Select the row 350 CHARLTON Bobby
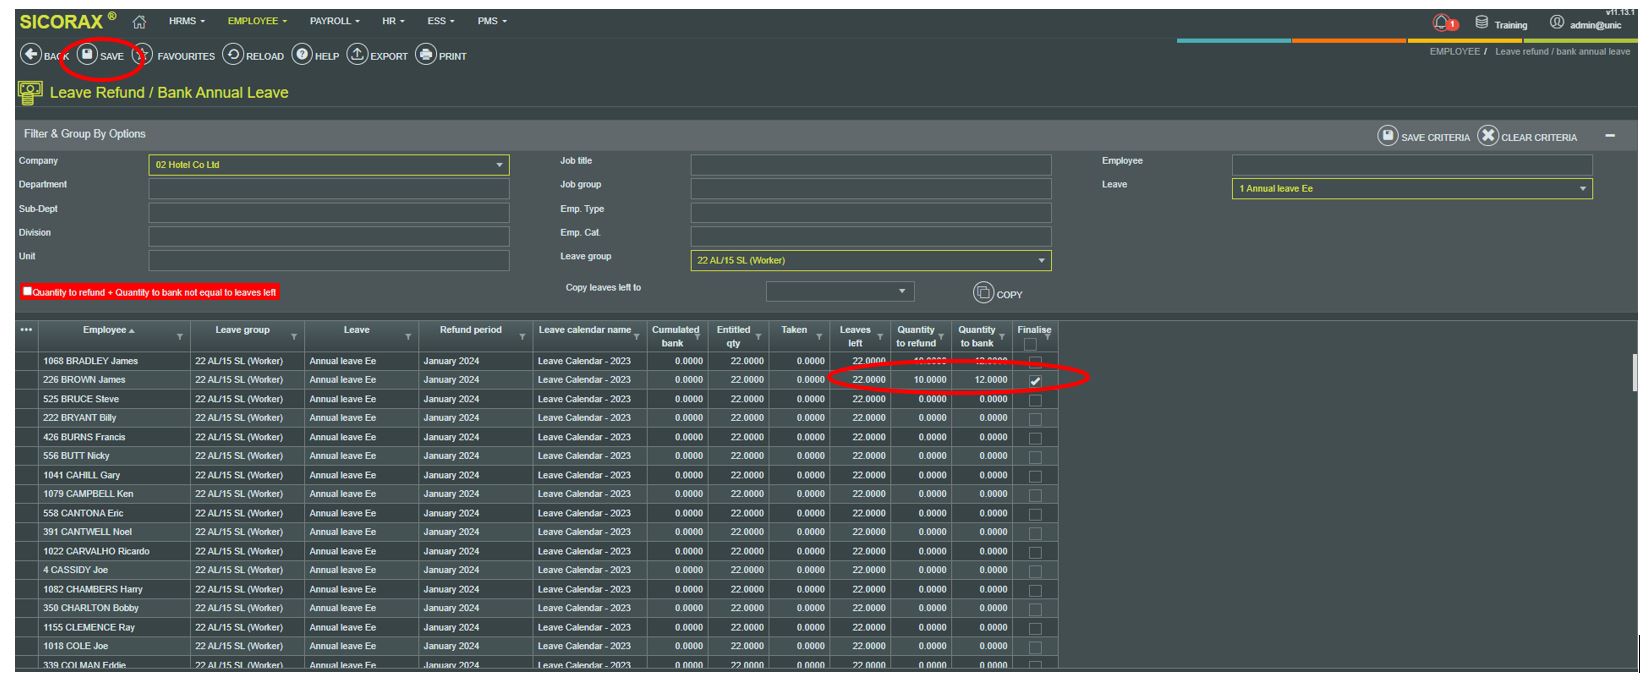Image resolution: width=1651 pixels, height=682 pixels. click(537, 608)
